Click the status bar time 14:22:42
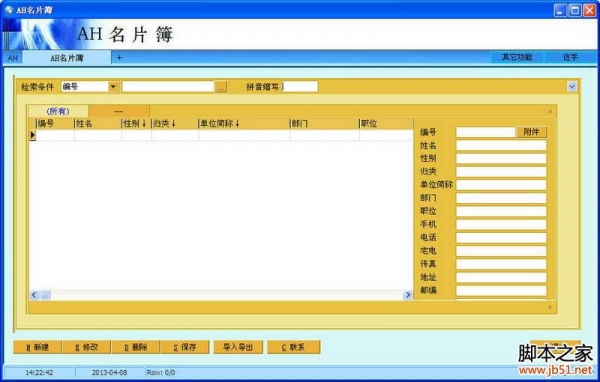 click(39, 372)
